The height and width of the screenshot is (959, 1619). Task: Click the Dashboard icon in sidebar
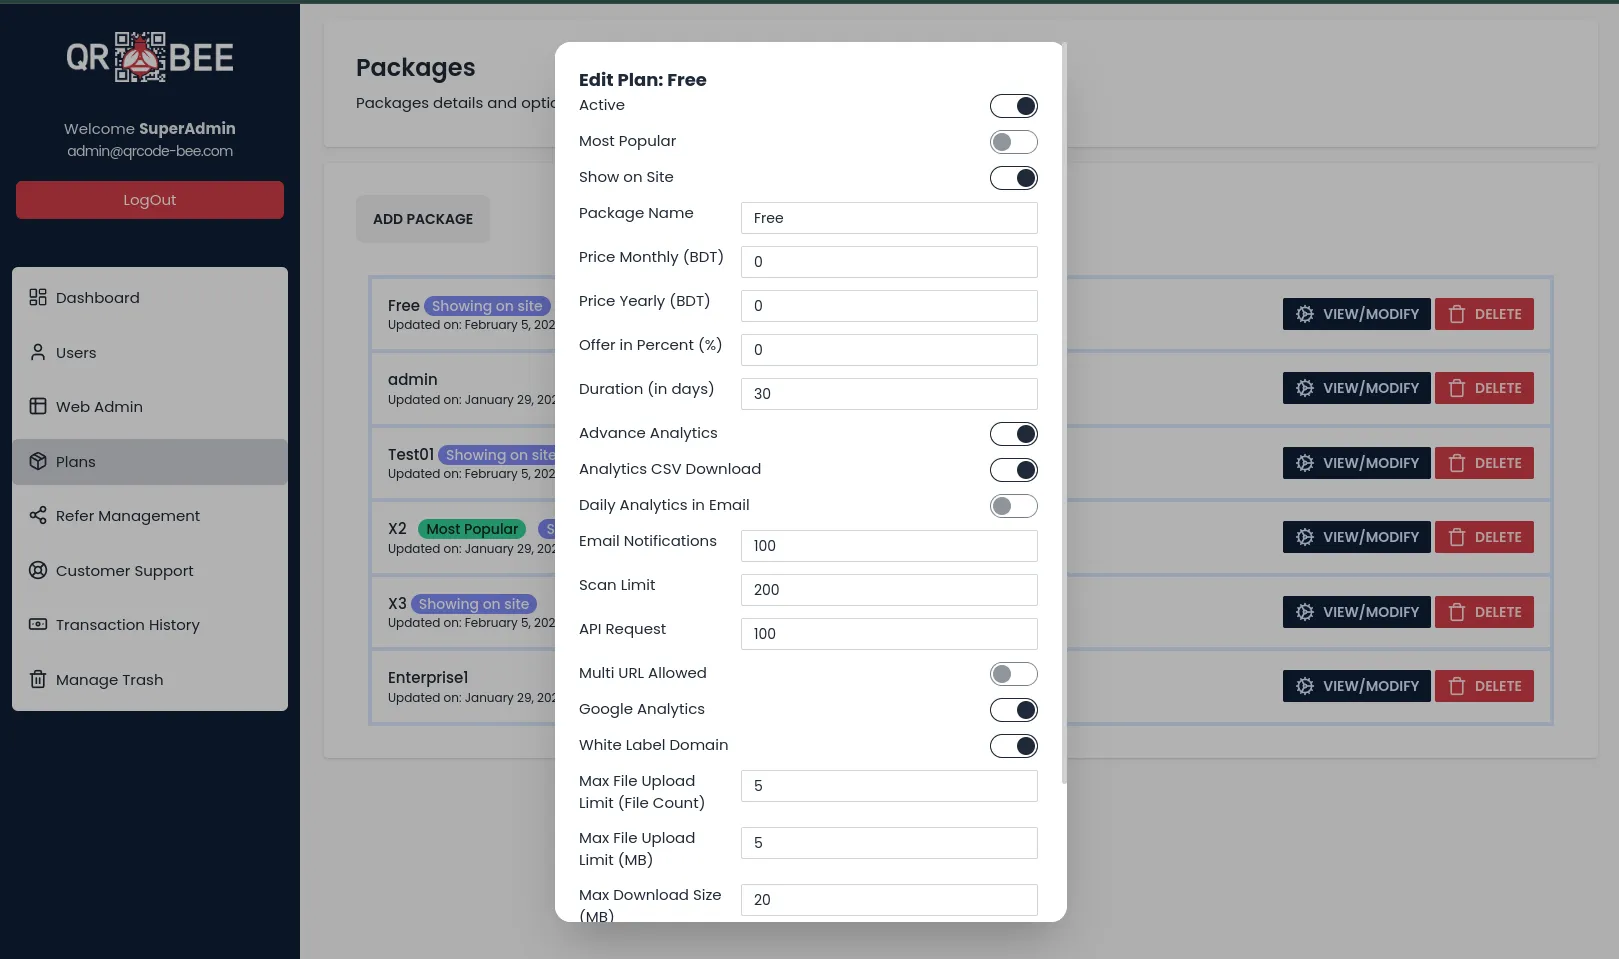coord(38,297)
